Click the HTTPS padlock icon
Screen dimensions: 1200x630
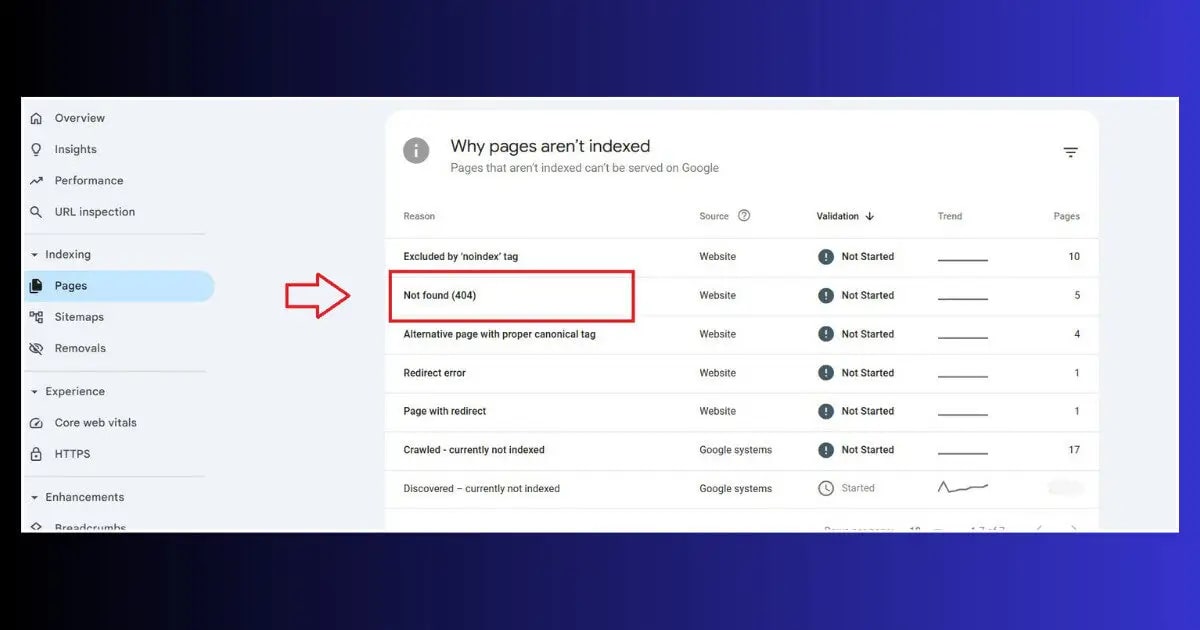(x=36, y=454)
